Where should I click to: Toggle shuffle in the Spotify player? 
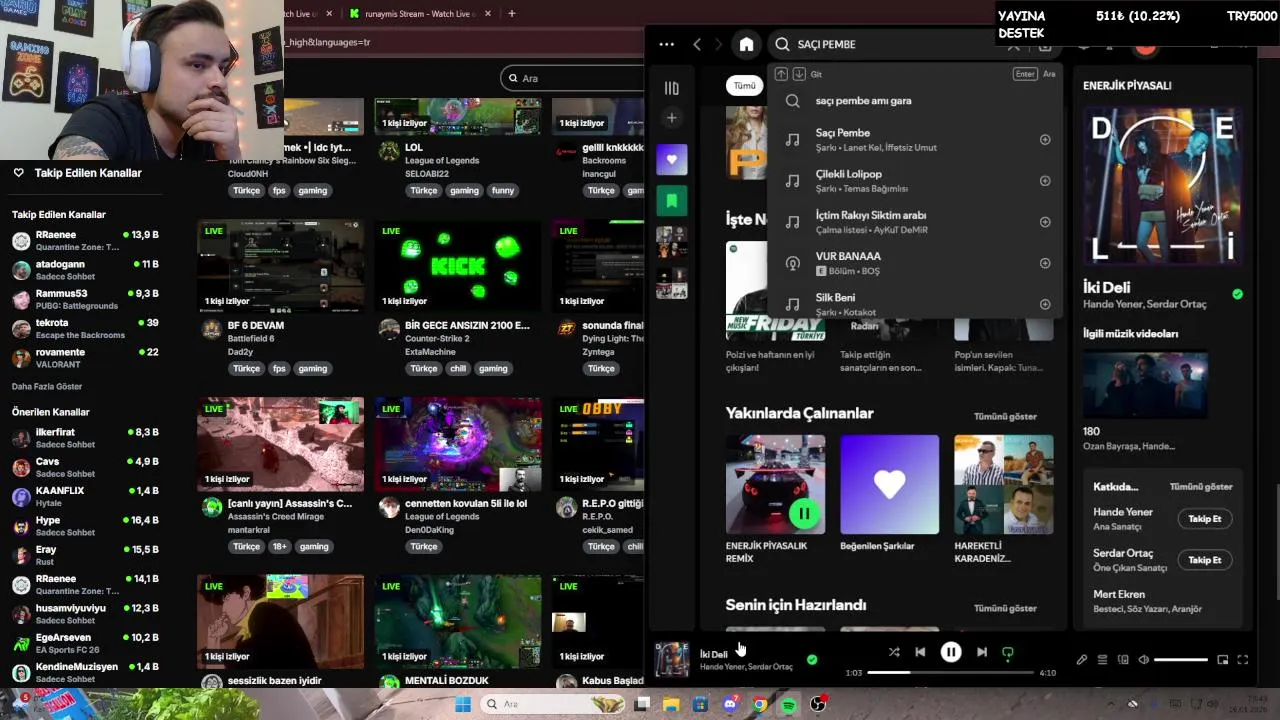coord(894,652)
